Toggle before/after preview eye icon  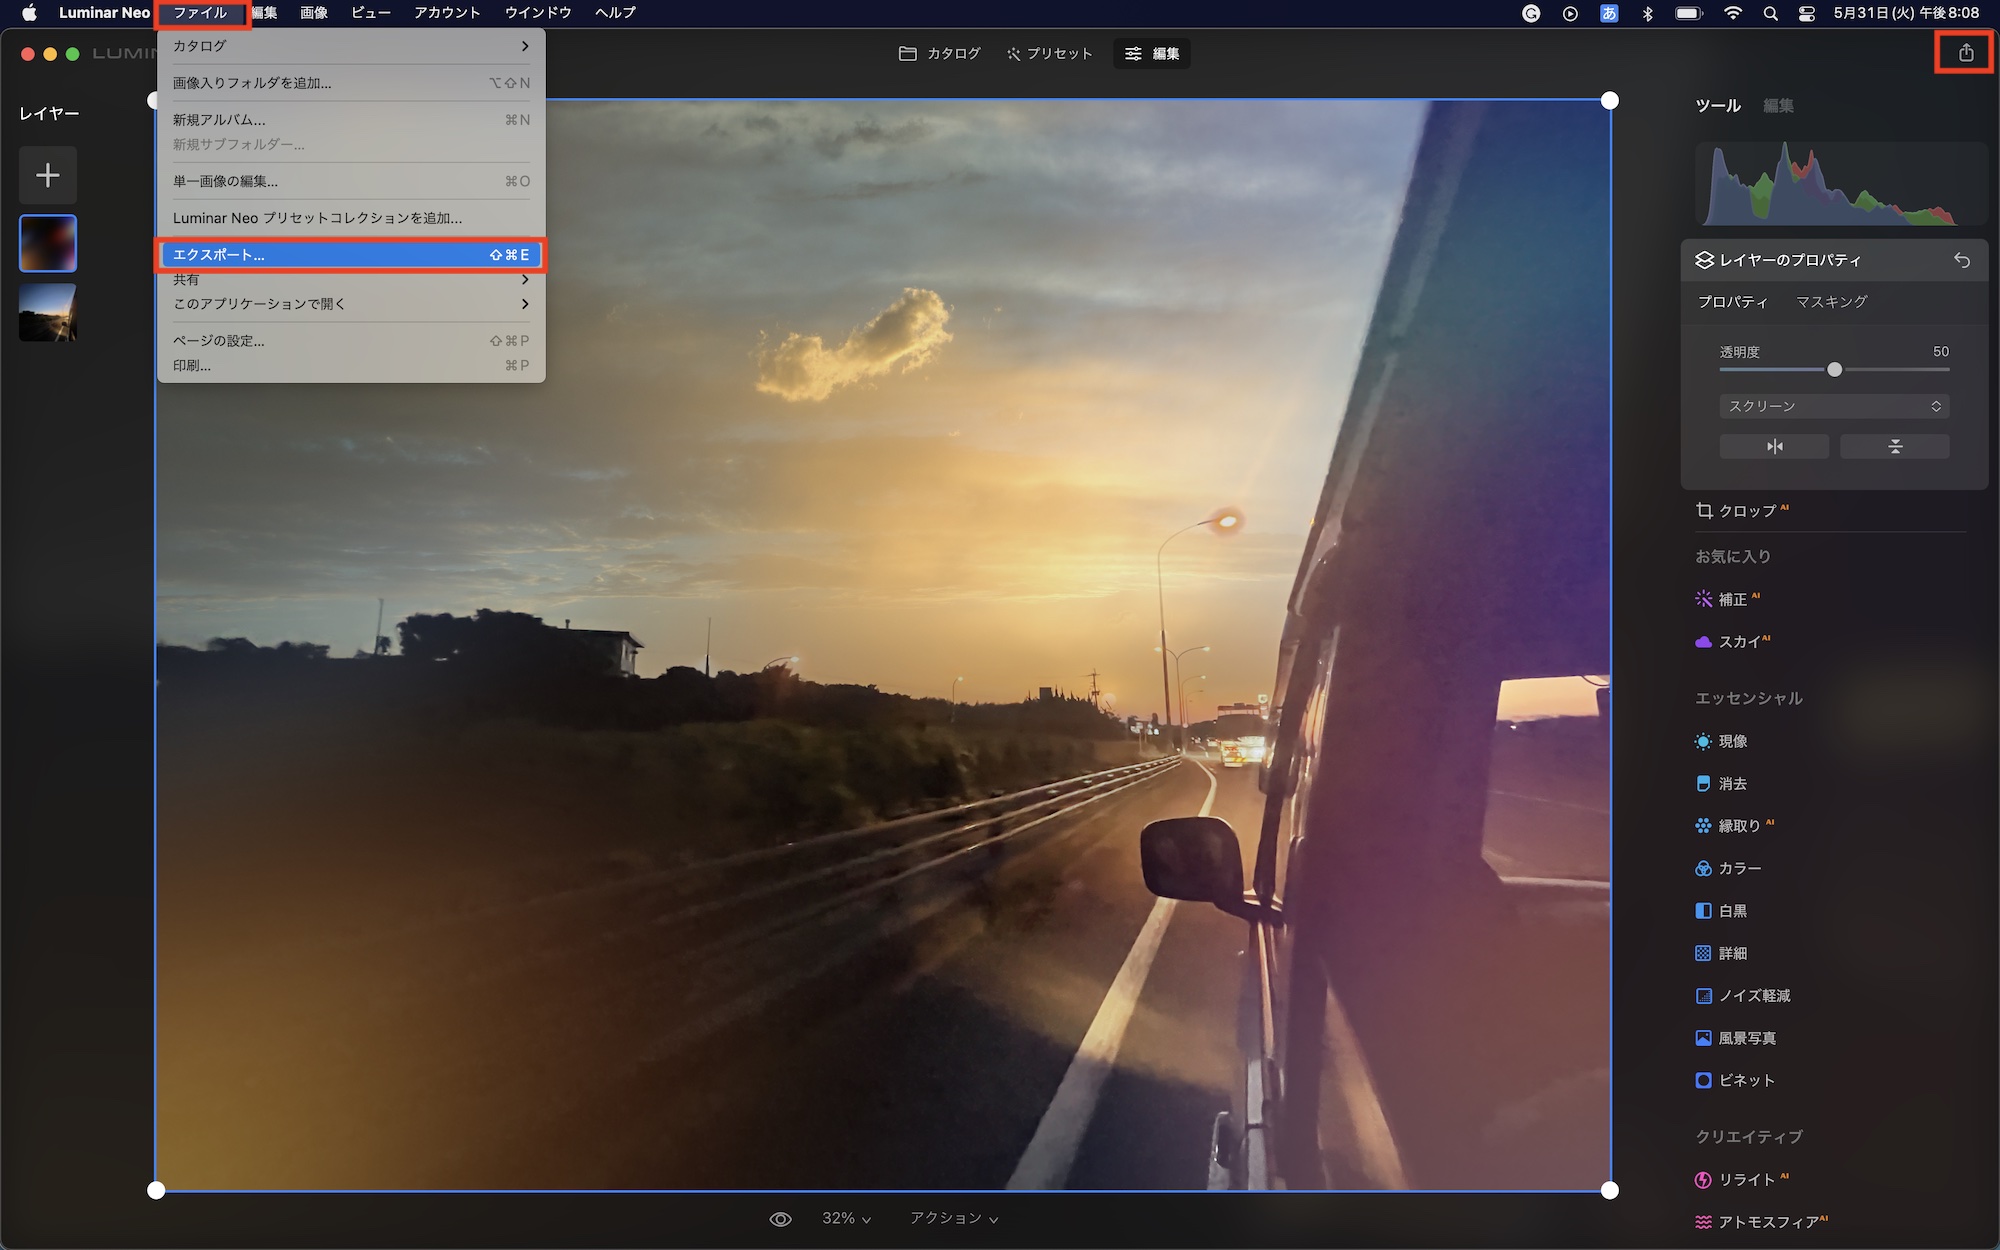coord(780,1219)
